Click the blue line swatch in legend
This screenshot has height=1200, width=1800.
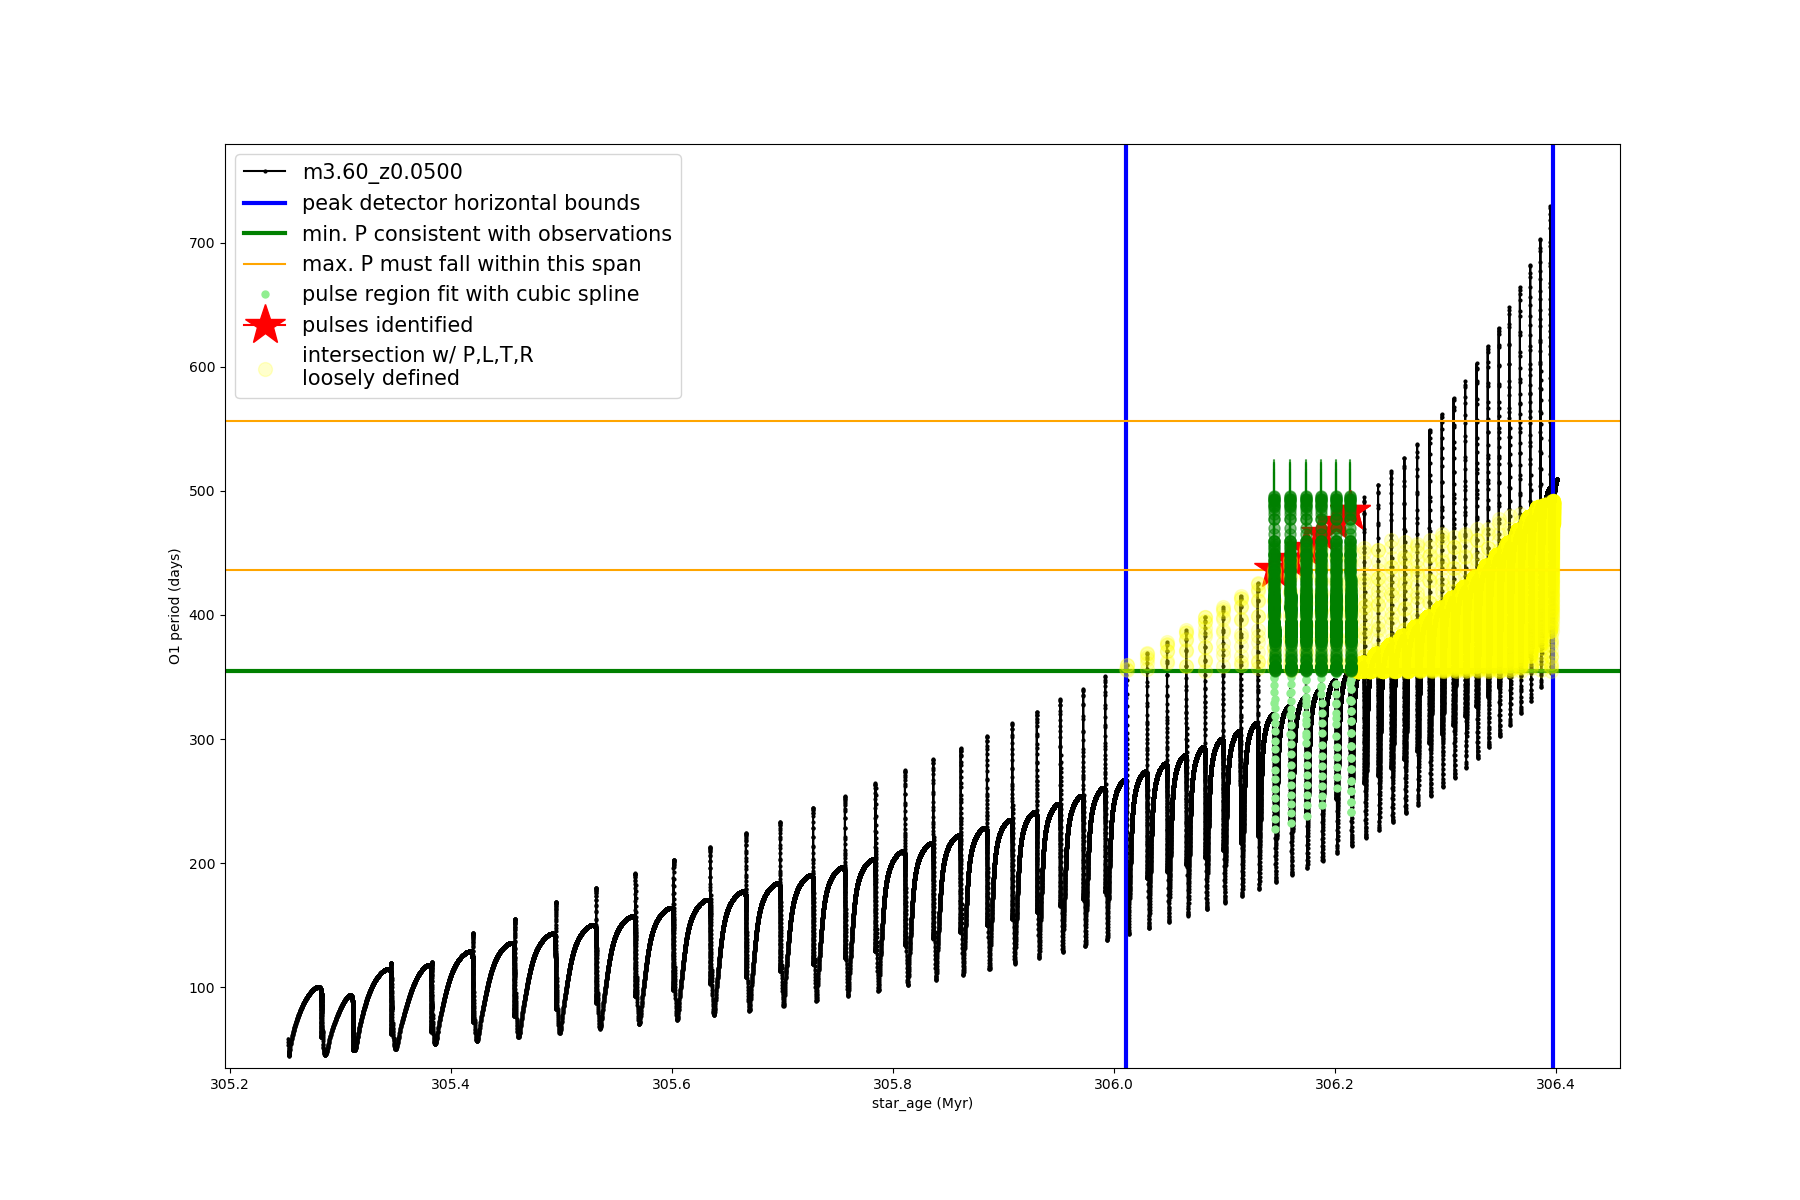click(265, 203)
